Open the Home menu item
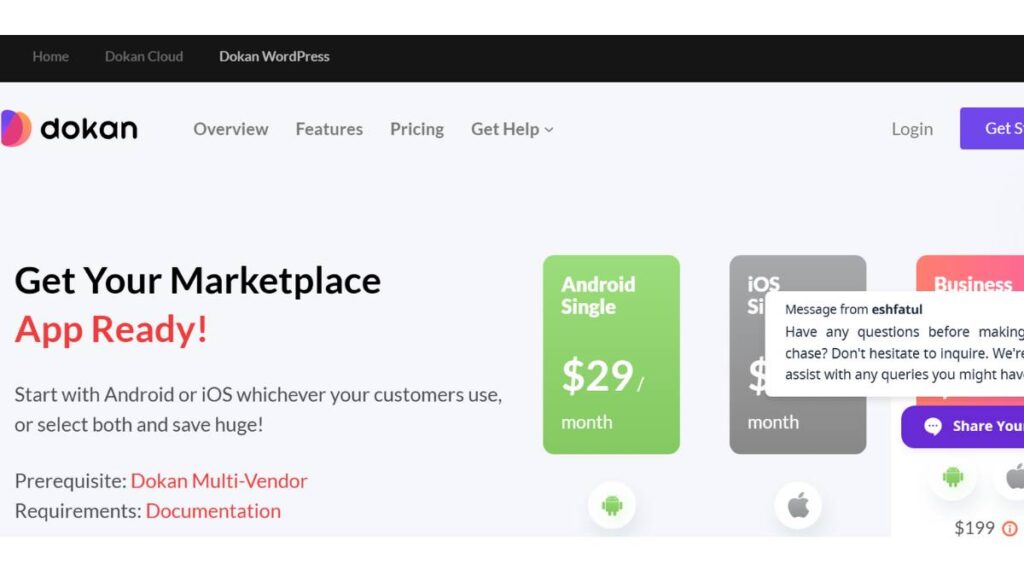This screenshot has width=1024, height=576. (50, 56)
